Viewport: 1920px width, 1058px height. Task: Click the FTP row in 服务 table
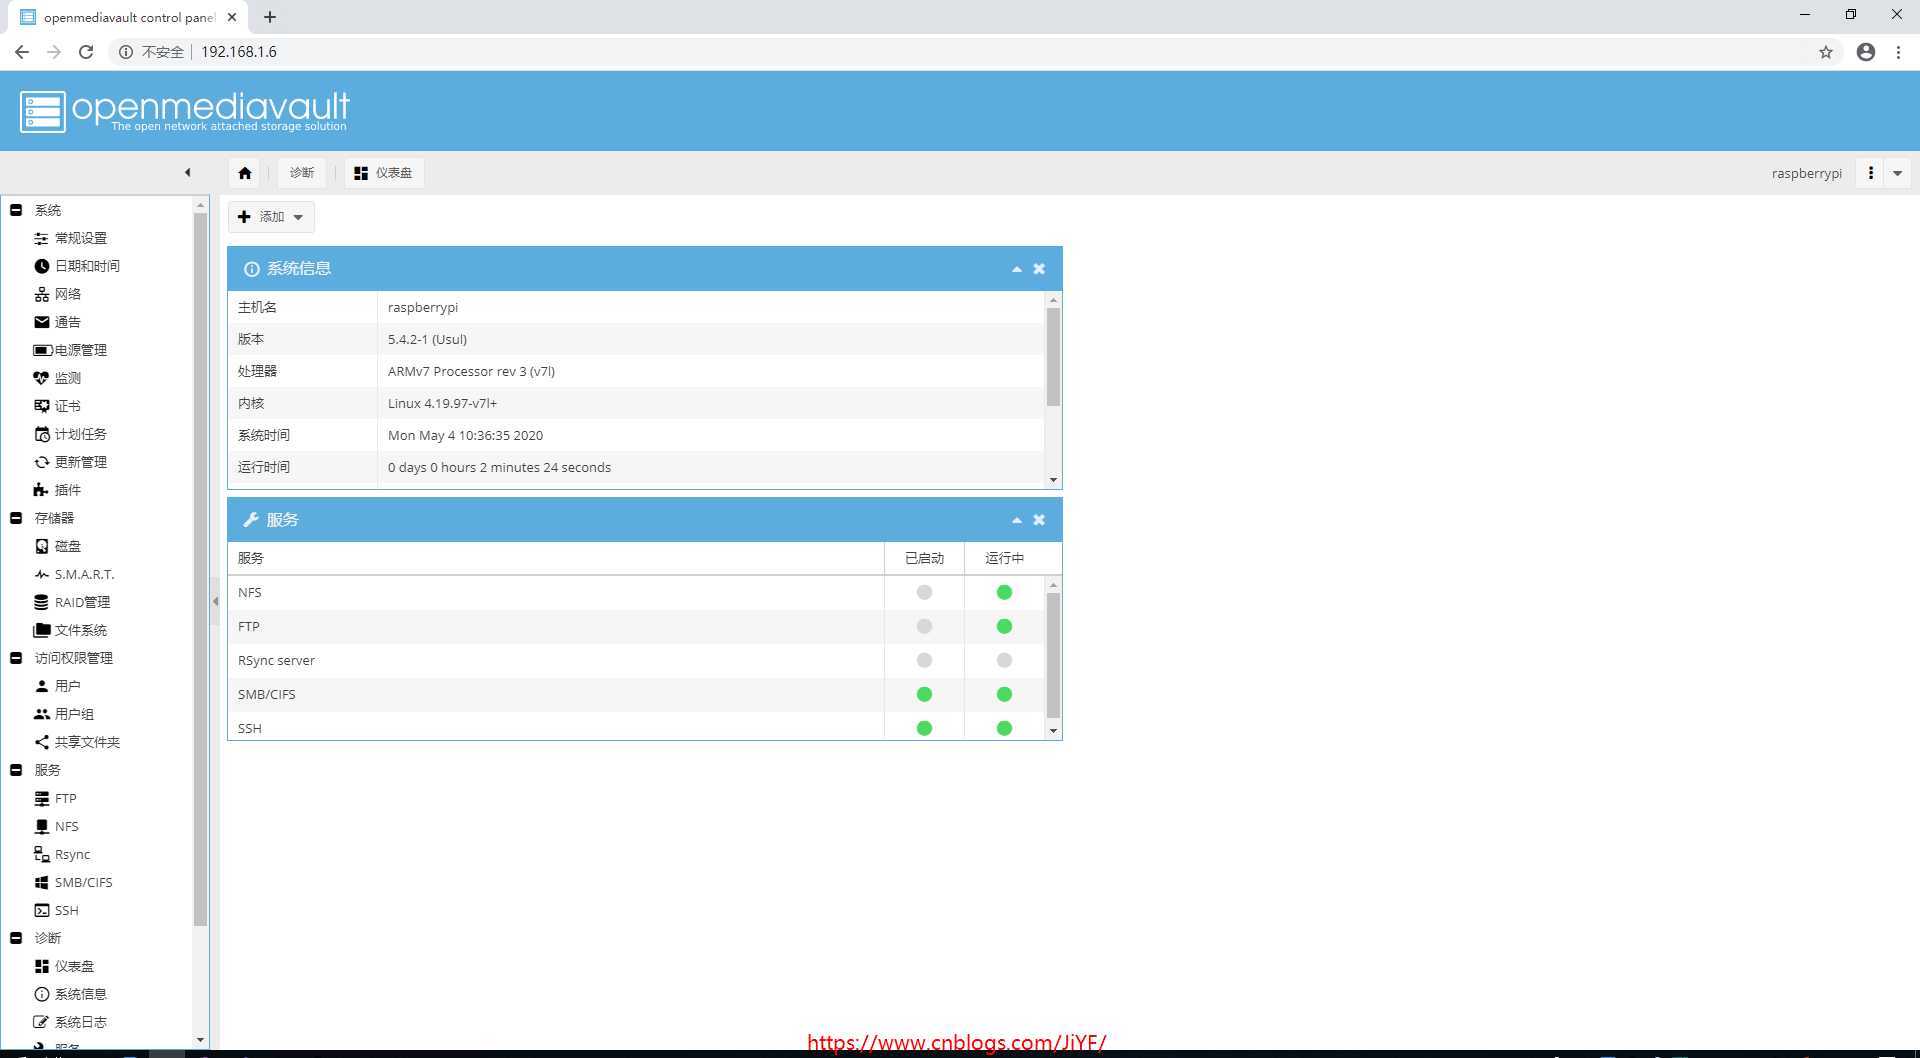(x=636, y=626)
